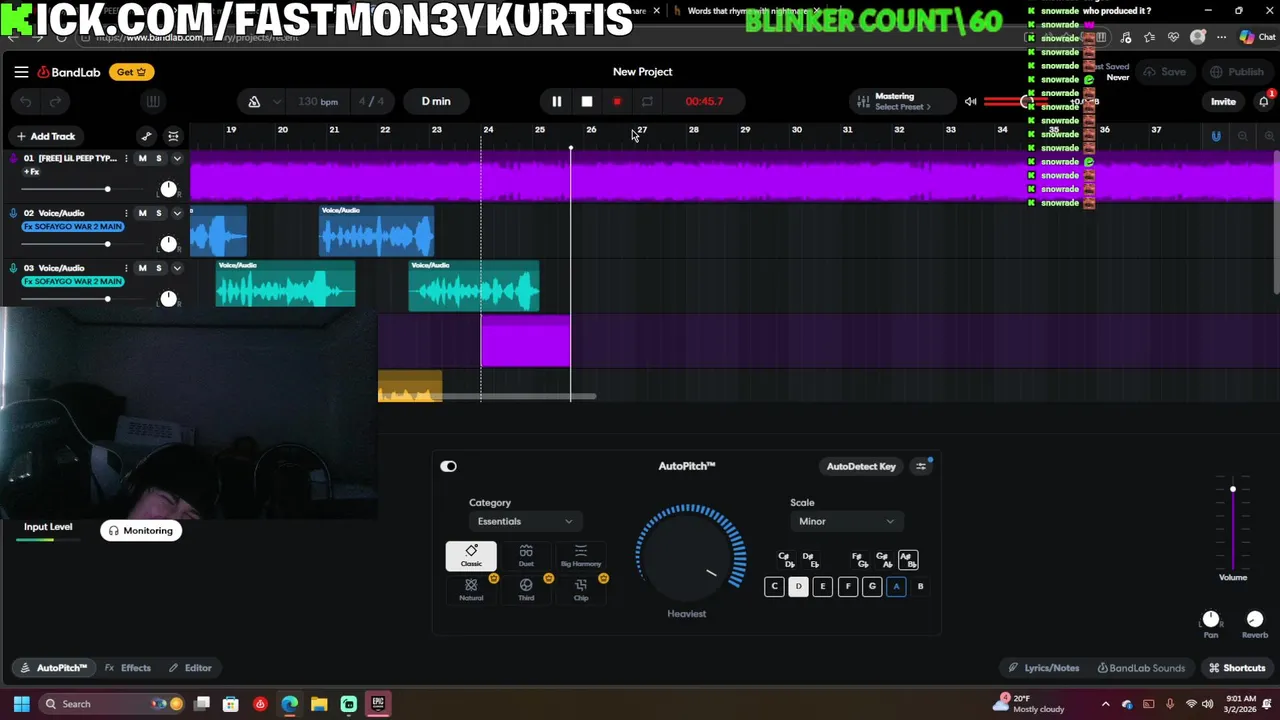Open the Scale Minor dropdown
Viewport: 1280px width, 720px height.
(x=846, y=521)
